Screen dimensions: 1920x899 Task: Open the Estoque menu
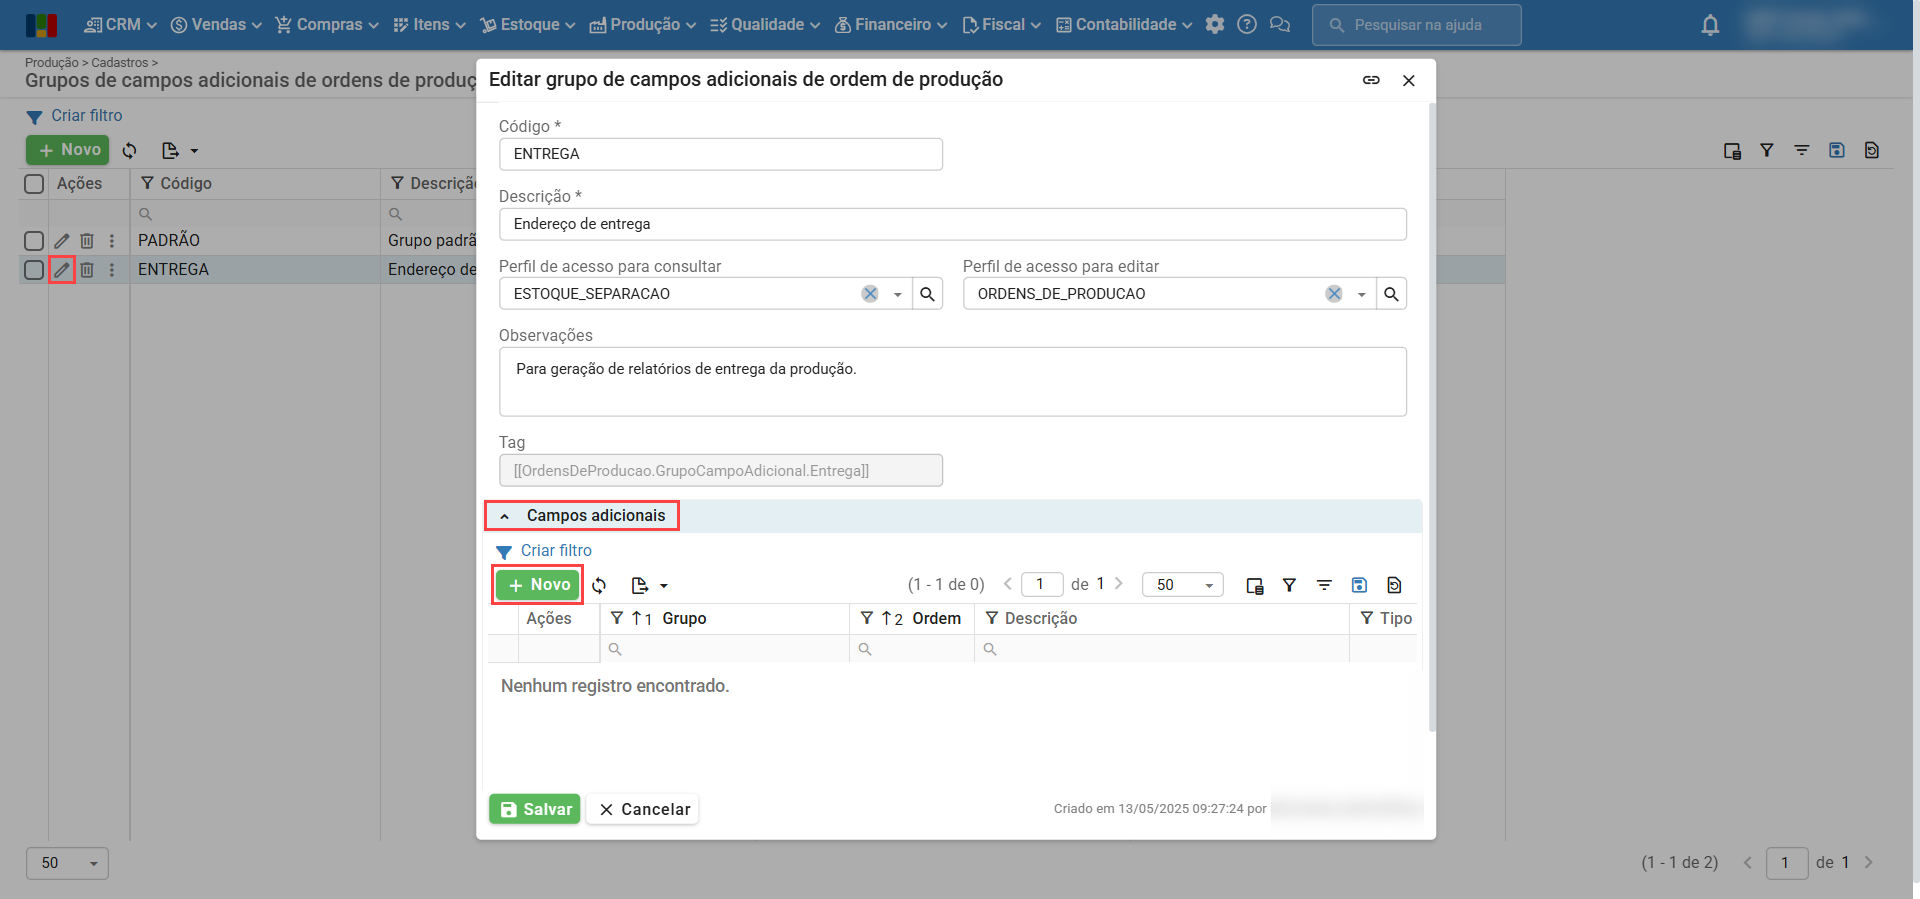(527, 25)
